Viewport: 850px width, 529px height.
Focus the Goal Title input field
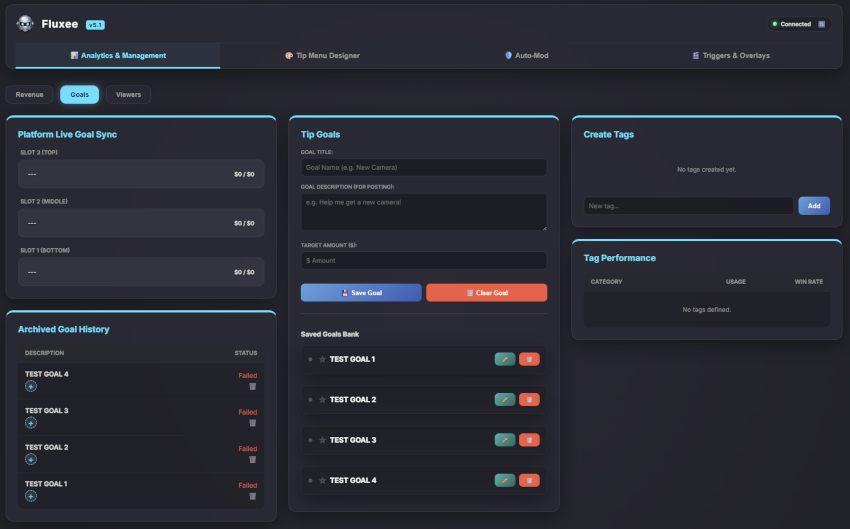[x=423, y=167]
